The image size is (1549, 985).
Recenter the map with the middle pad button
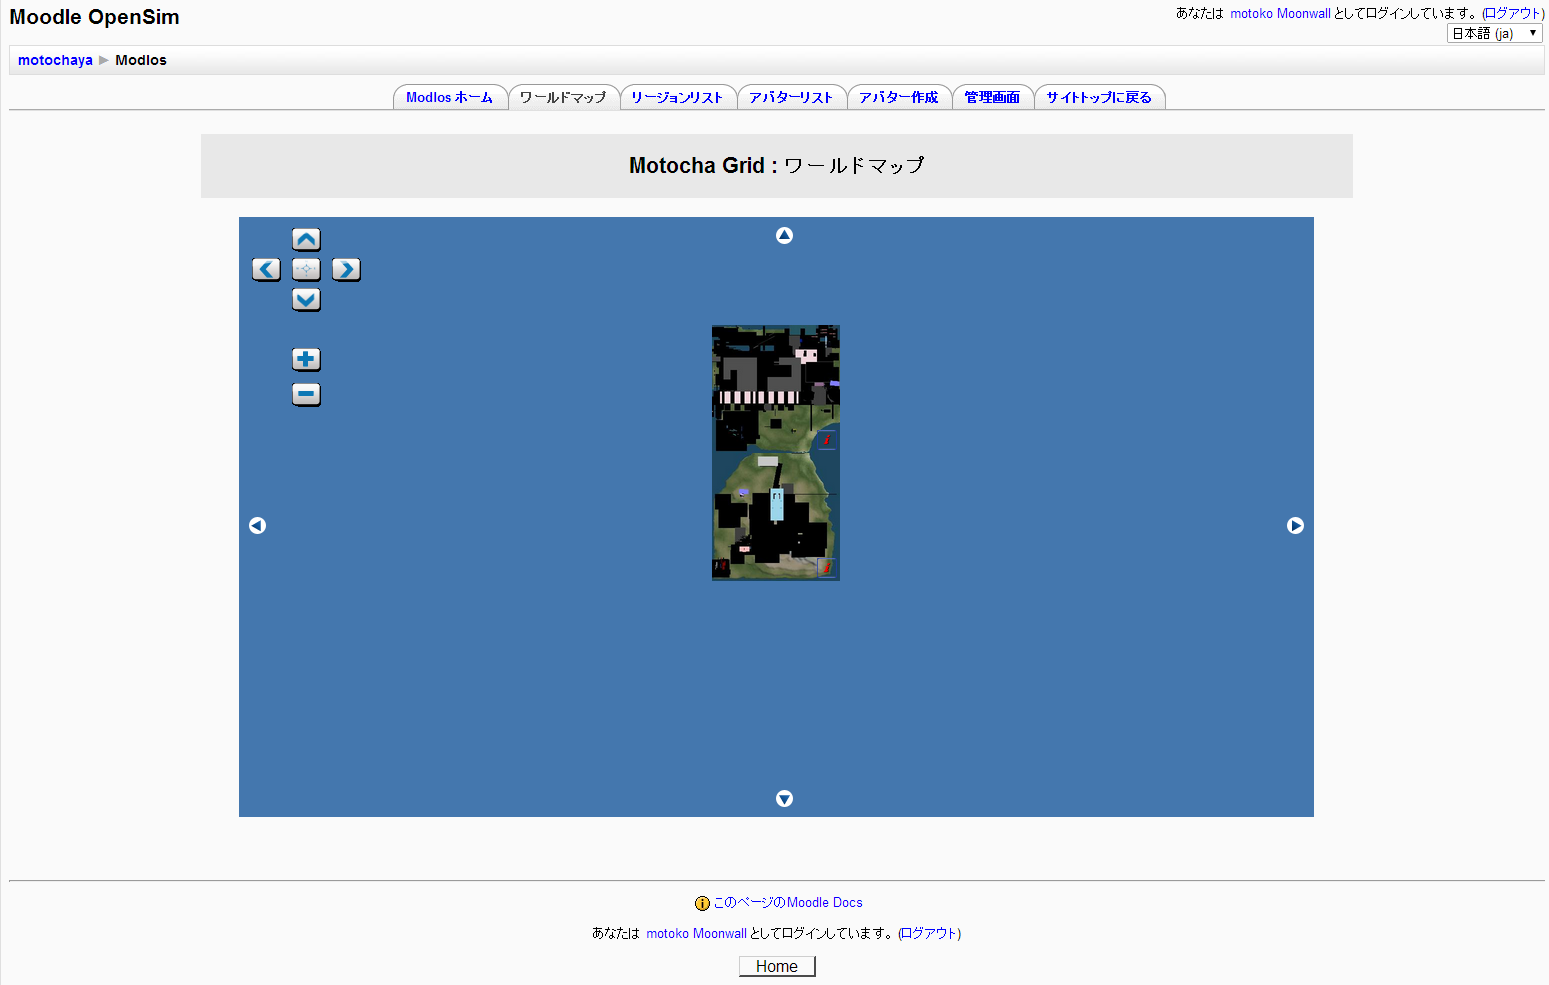coord(306,270)
